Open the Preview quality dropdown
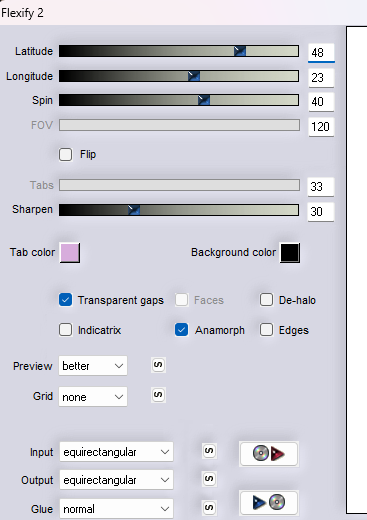Screen dimensions: 367x520 click(93, 366)
